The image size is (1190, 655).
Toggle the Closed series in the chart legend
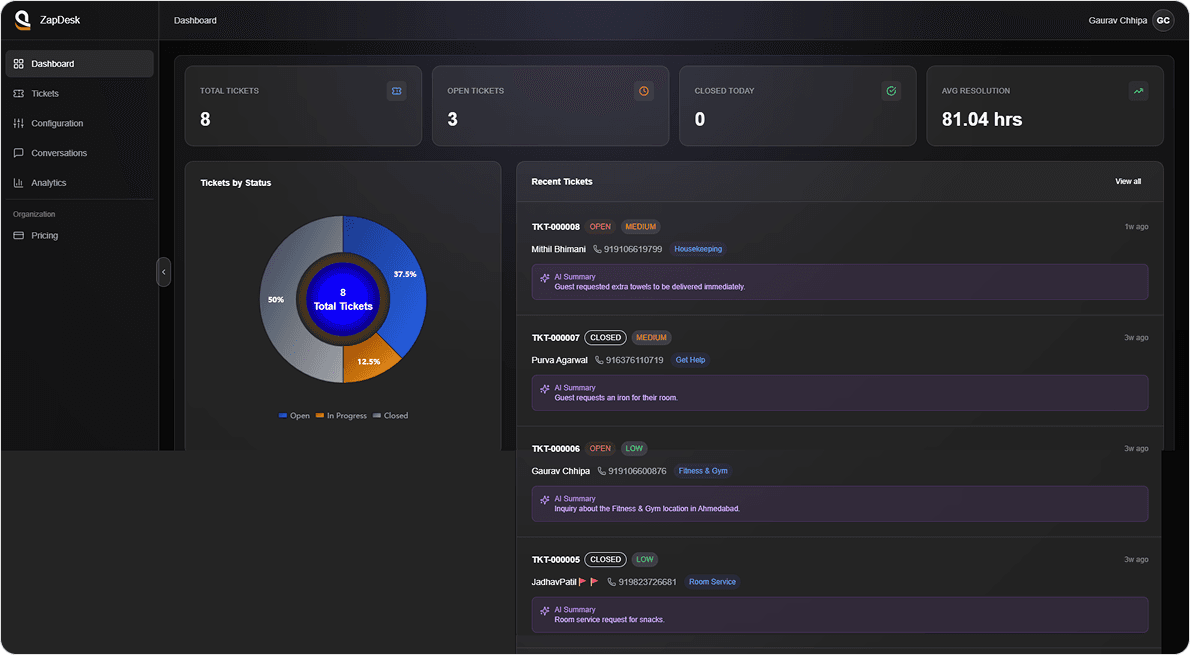[x=390, y=415]
